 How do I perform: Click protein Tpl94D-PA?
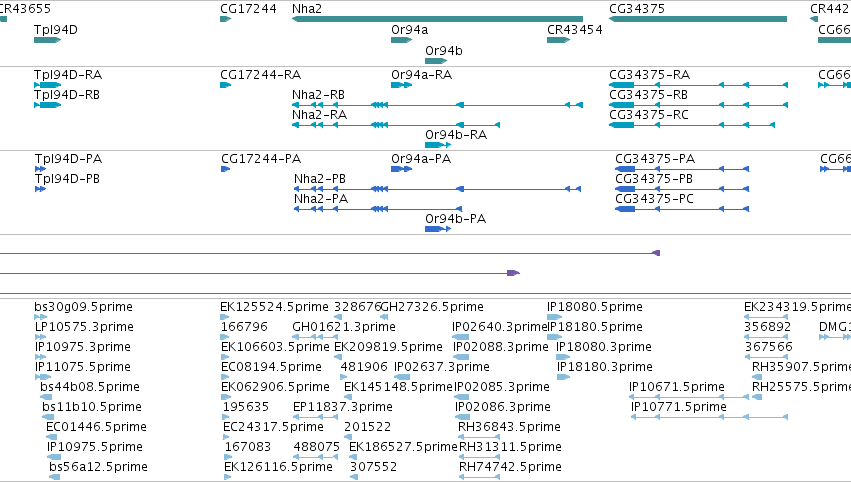point(68,159)
